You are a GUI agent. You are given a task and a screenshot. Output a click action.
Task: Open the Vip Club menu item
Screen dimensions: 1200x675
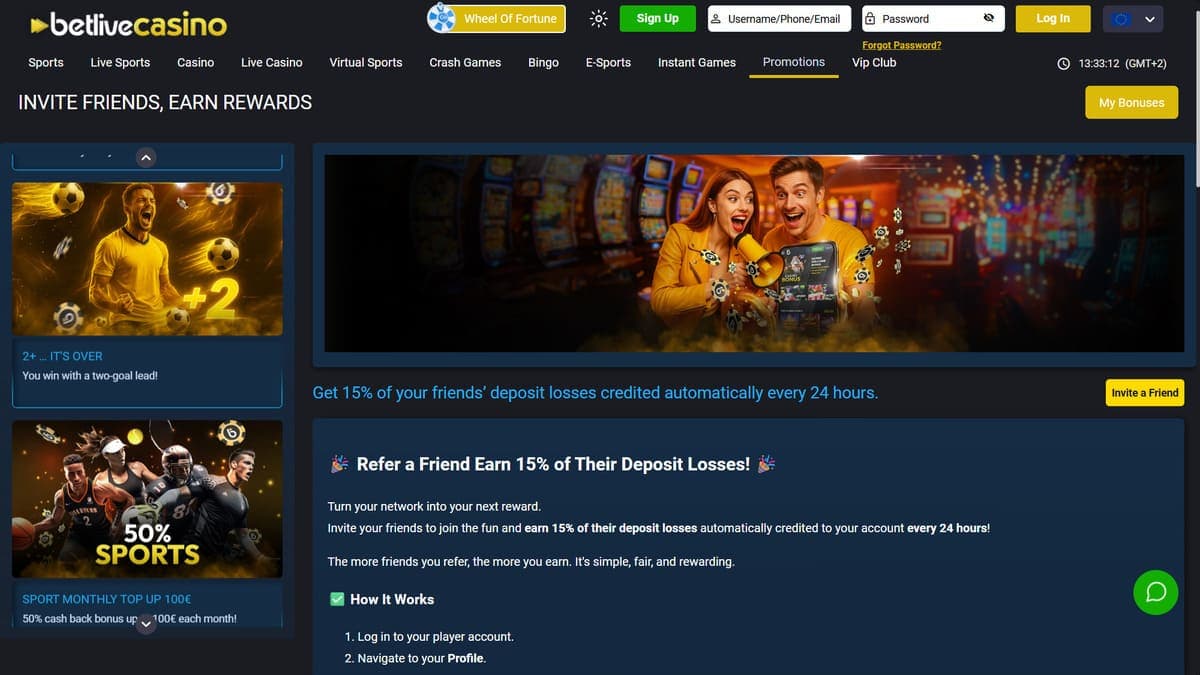click(x=874, y=62)
